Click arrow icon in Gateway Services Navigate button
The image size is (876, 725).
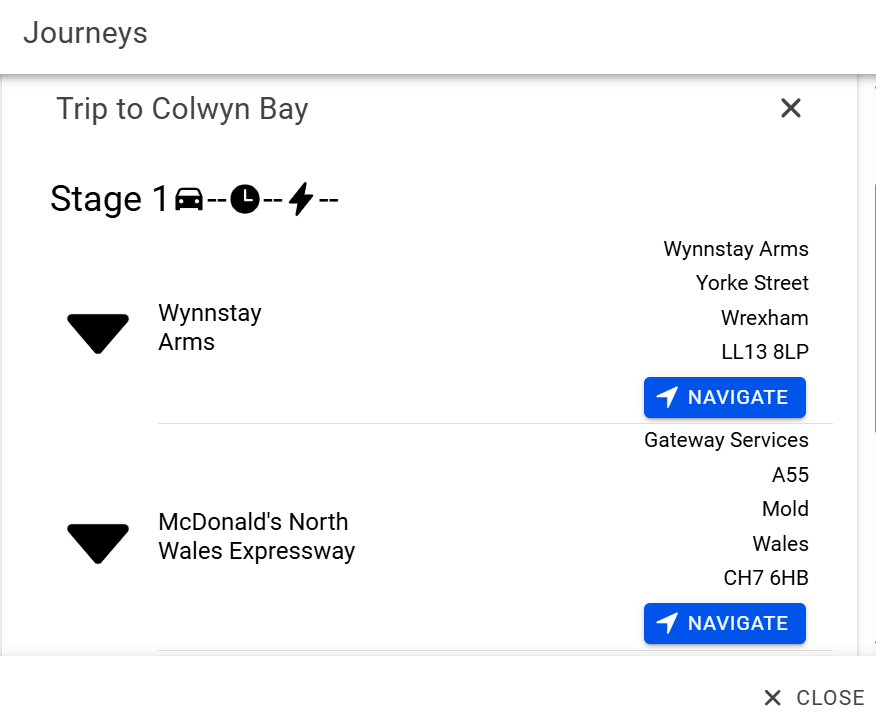(667, 624)
